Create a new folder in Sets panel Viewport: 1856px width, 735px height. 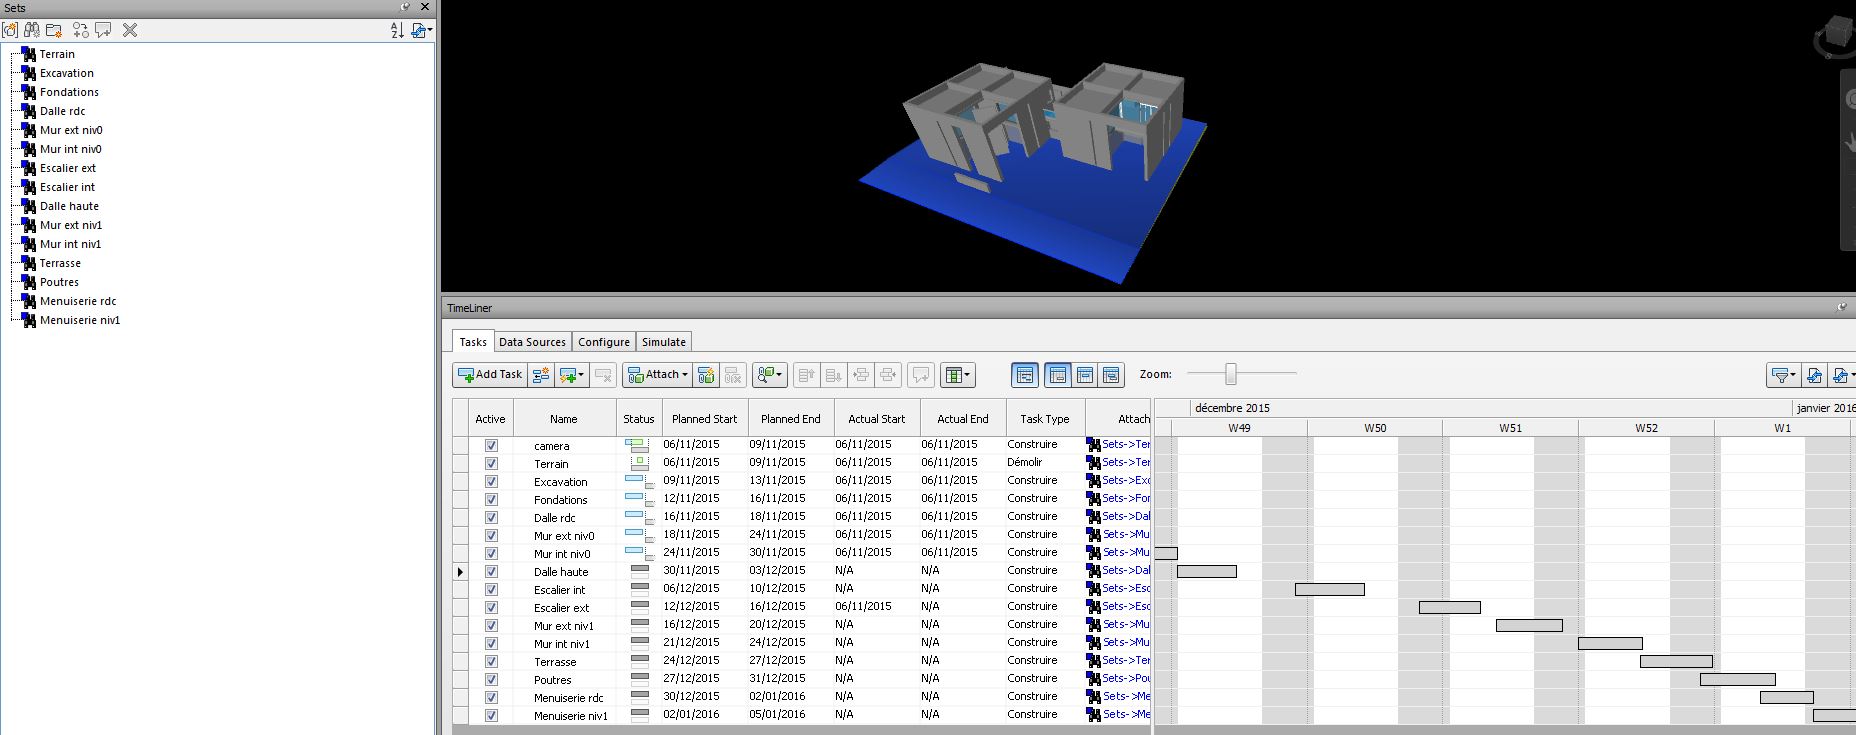[x=54, y=30]
